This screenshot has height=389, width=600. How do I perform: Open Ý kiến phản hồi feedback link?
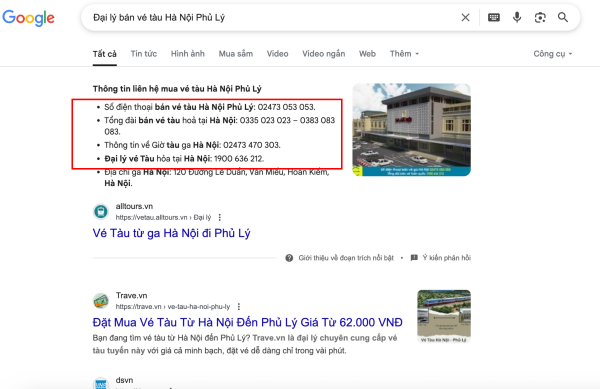coord(447,258)
